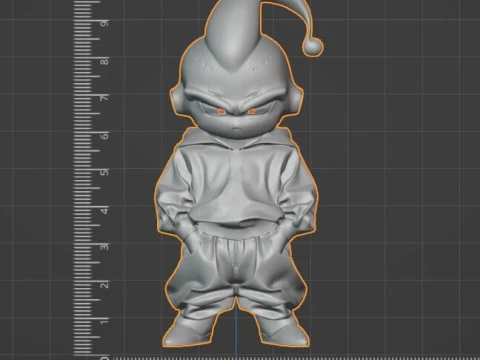Click the ruler mark labeled 8
480x360 pixels.
point(105,62)
